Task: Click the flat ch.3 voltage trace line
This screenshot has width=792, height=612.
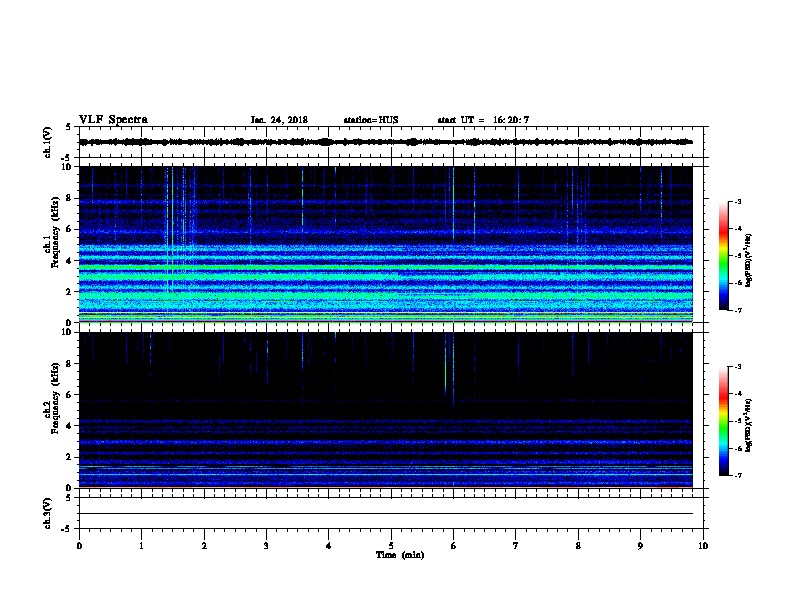Action: 385,514
